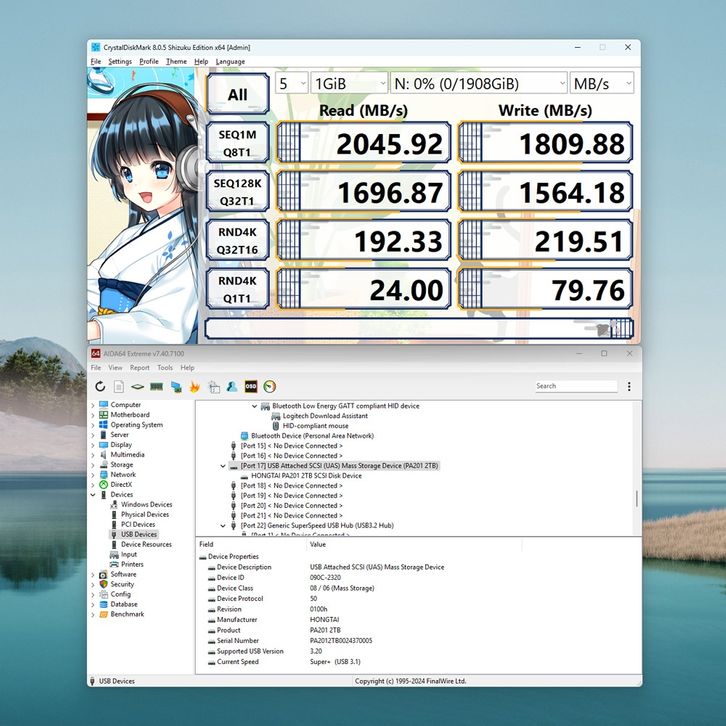726x726 pixels.
Task: Click the flame stability test icon
Action: click(x=194, y=386)
